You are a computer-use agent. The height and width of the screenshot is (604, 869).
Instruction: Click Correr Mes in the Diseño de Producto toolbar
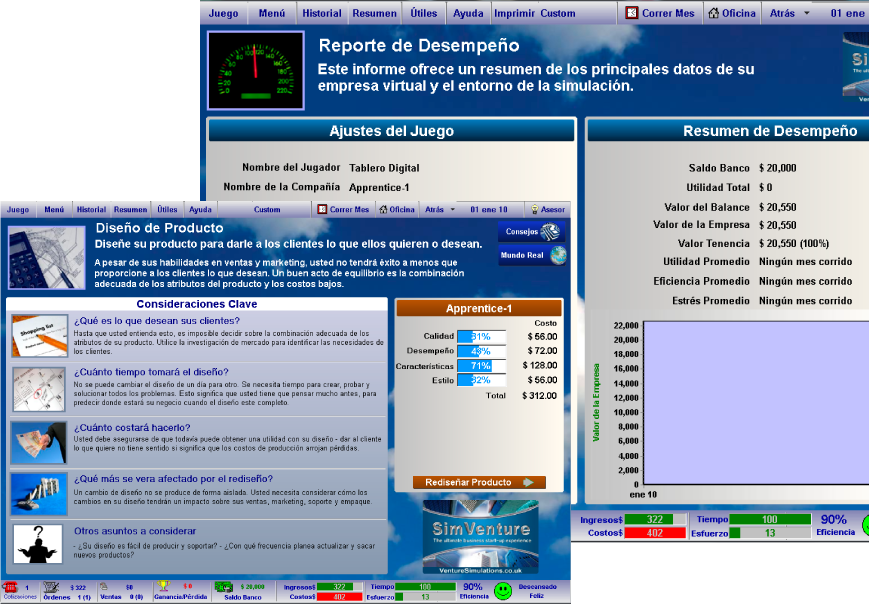click(343, 210)
